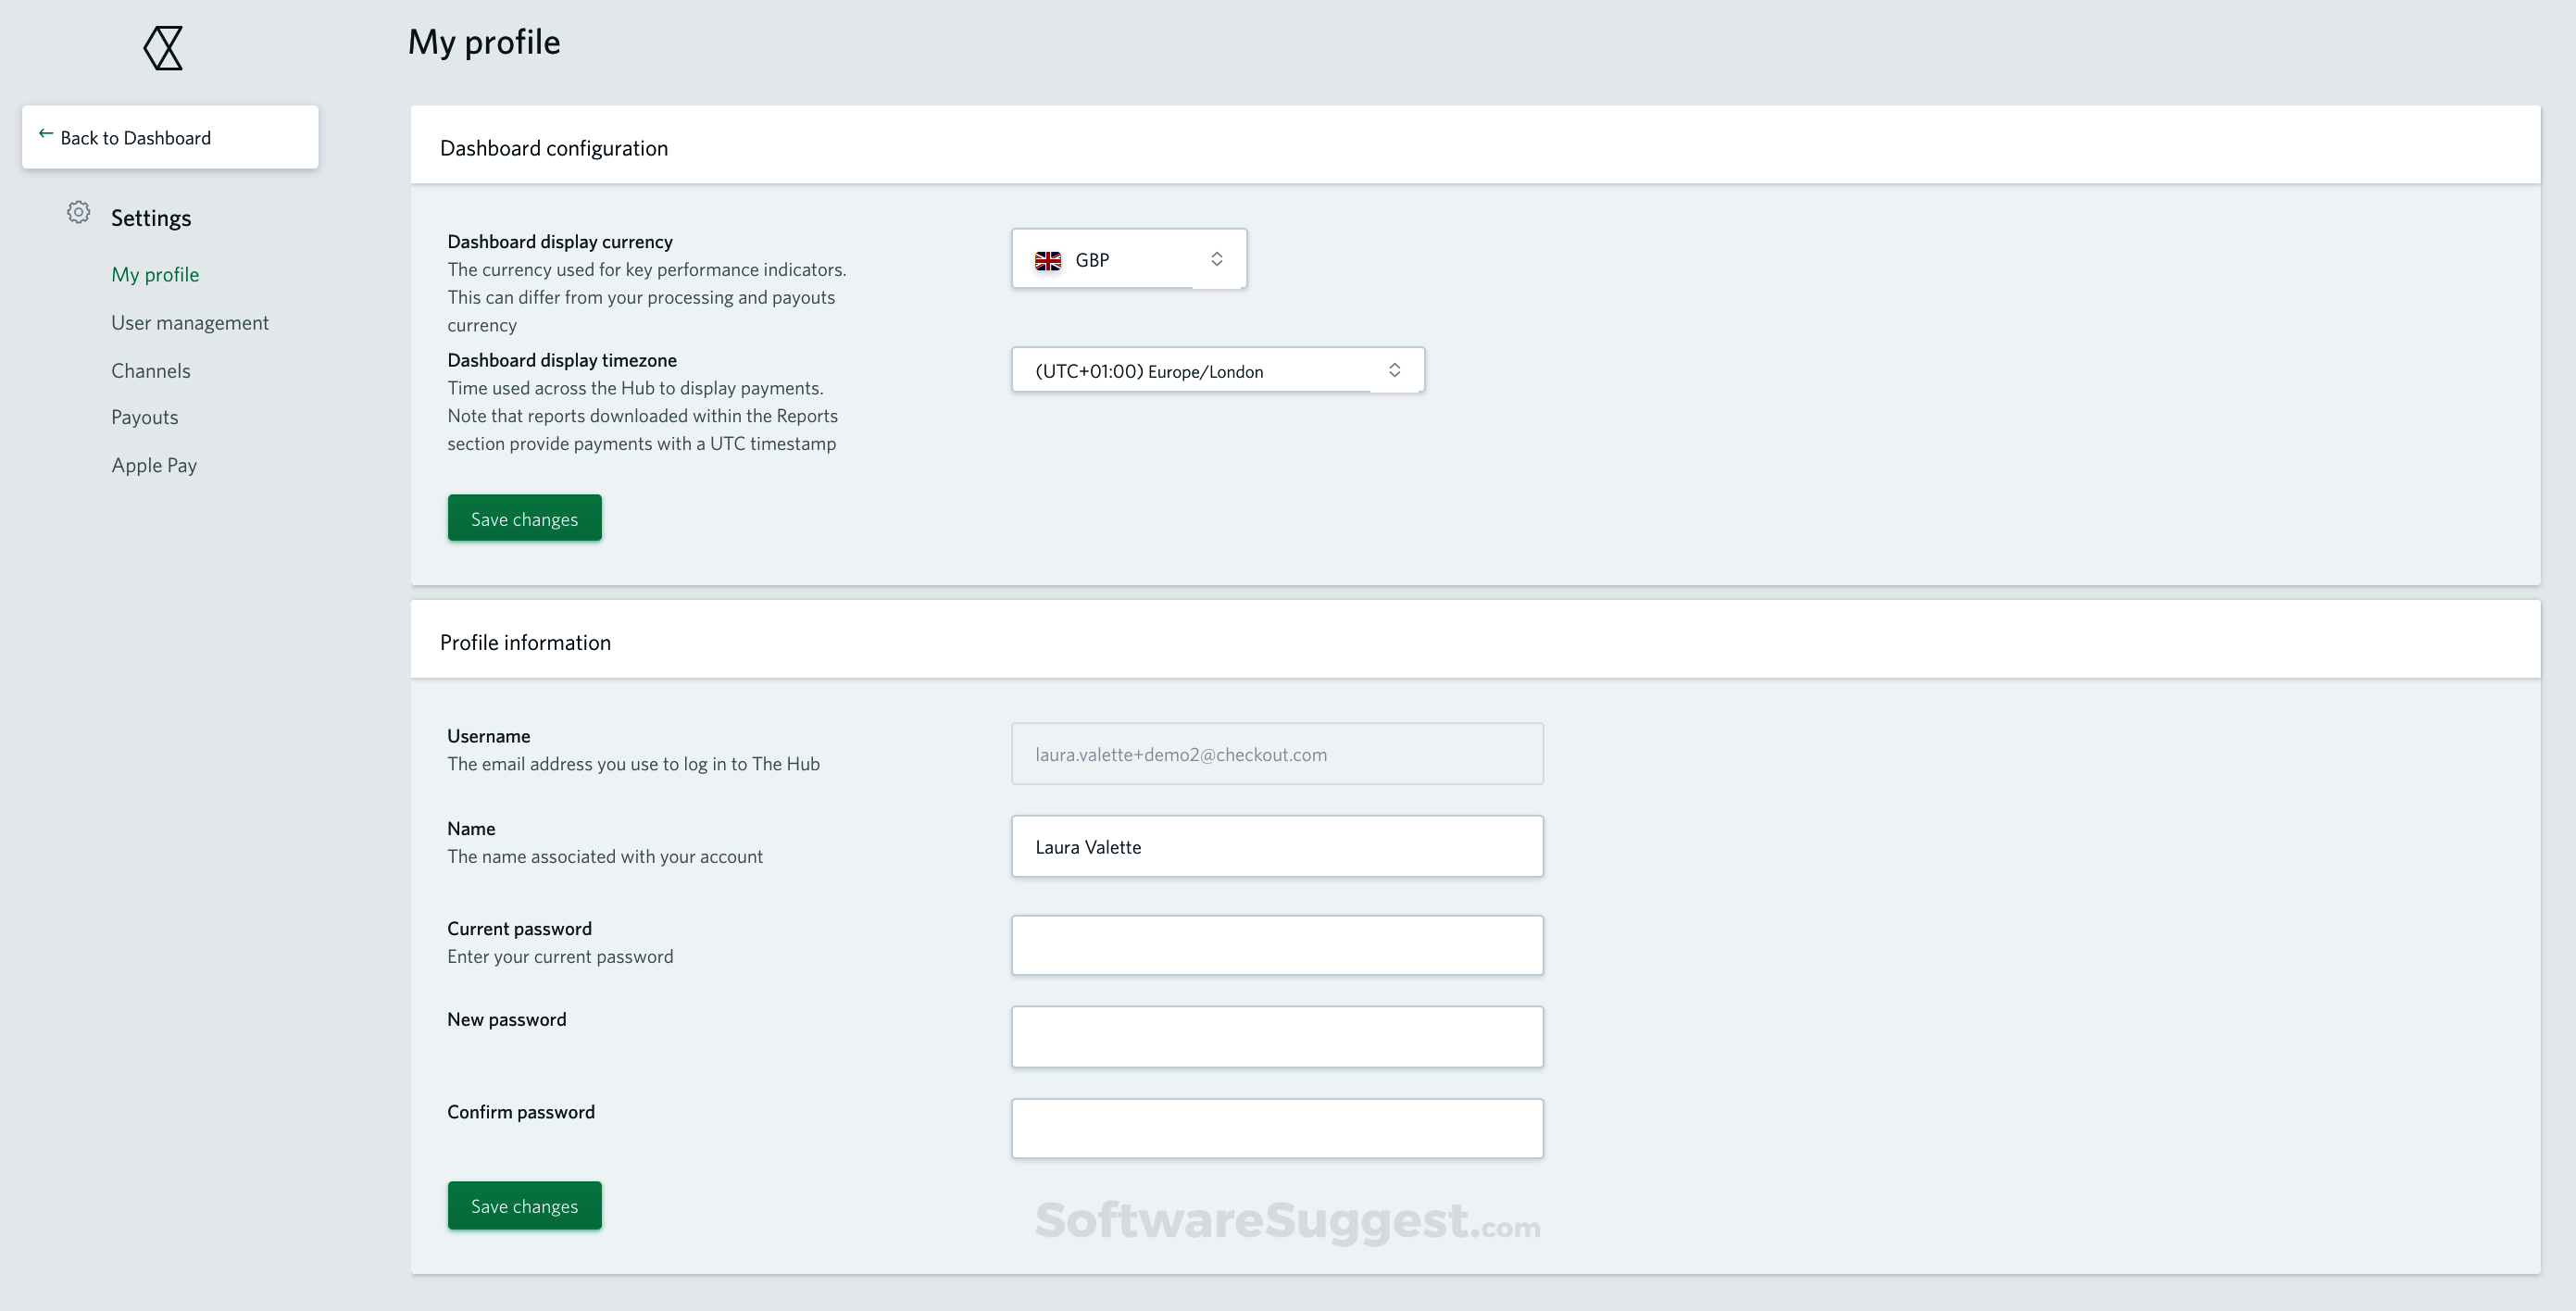
Task: Open the Dashboard display currency dropdown
Action: point(1128,259)
